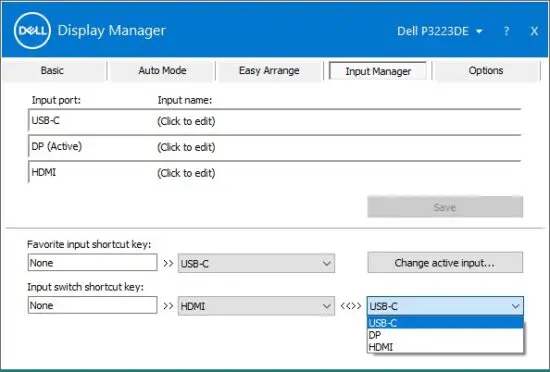Viewport: 550px width, 372px height.
Task: Select the Input Manager tab
Action: click(x=378, y=71)
